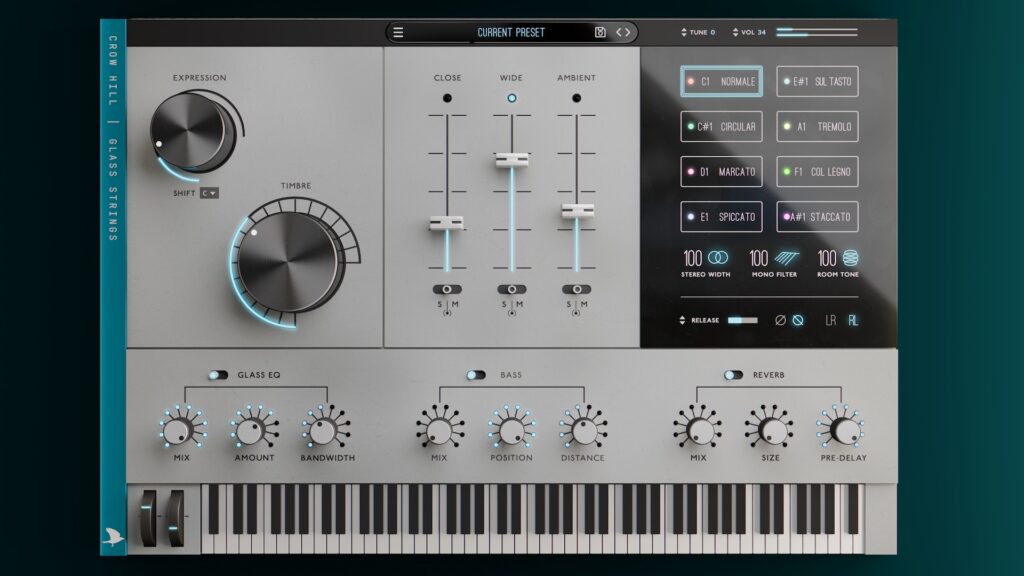This screenshot has width=1024, height=576.
Task: Open the hamburger menu in top bar
Action: coord(398,32)
